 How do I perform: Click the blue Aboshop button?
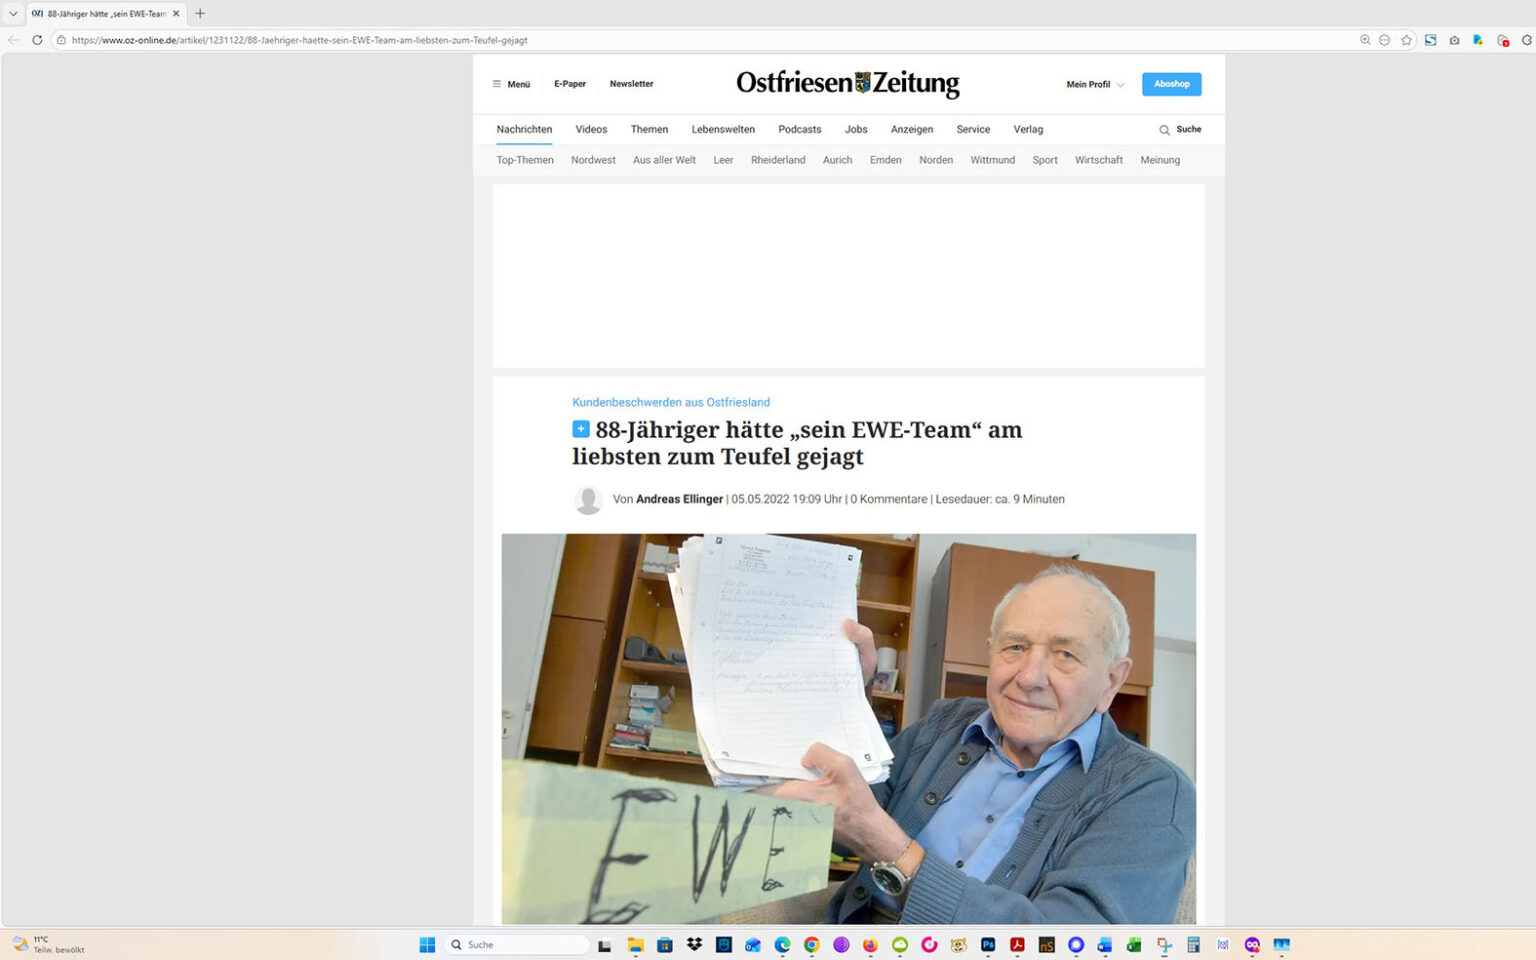pyautogui.click(x=1171, y=84)
